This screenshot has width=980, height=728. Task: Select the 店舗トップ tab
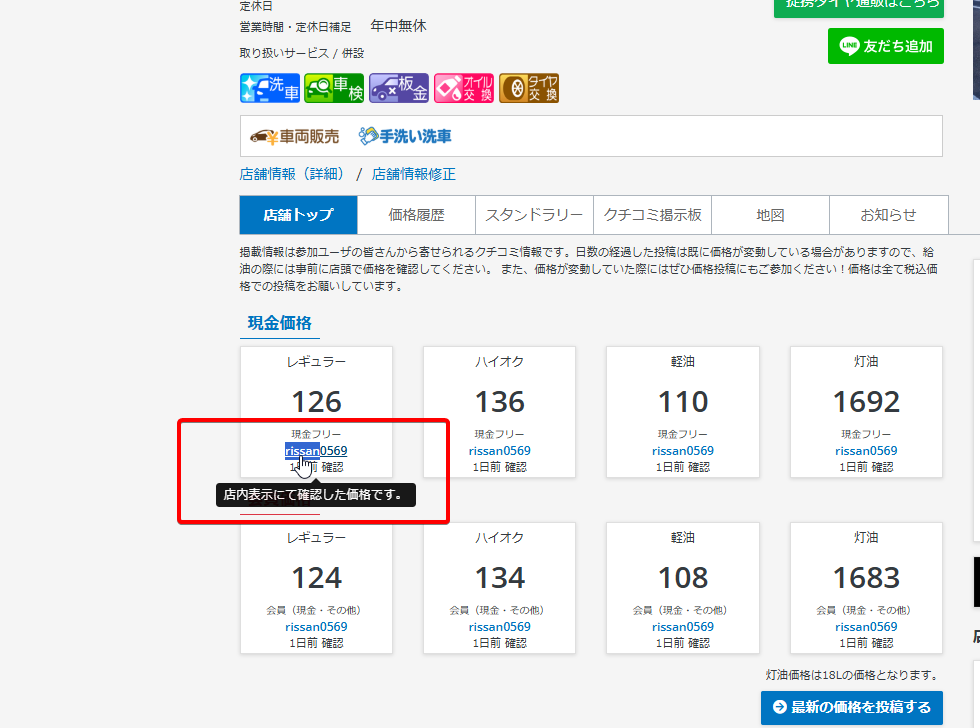(298, 215)
